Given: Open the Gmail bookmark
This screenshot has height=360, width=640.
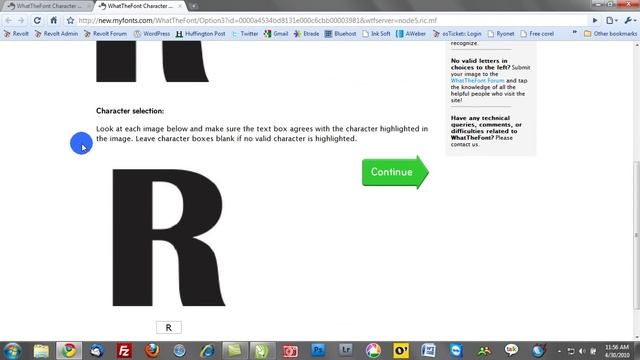Looking at the screenshot, I should tap(276, 34).
